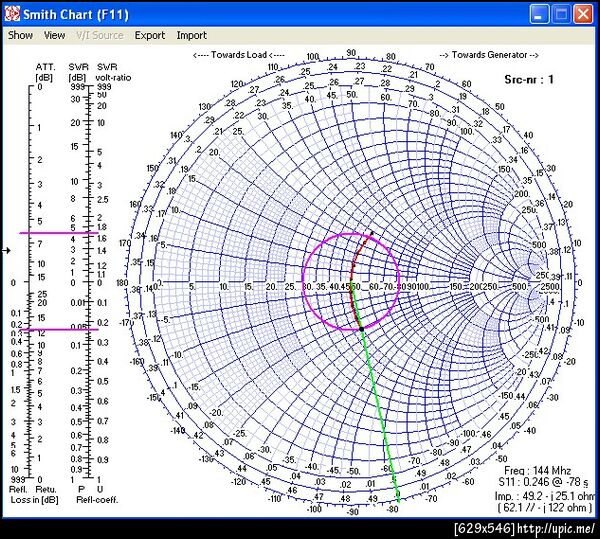Click the '[ 62.1 // - j 122 ohm ]' readout
The image size is (600, 539).
545,508
